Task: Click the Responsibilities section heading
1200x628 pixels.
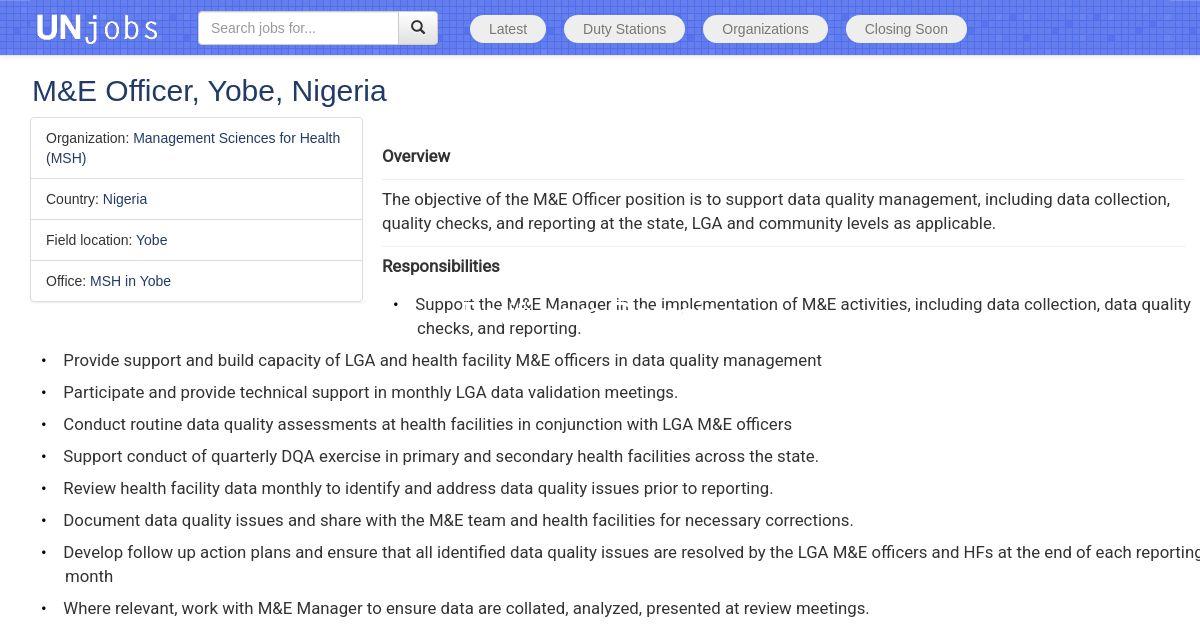Action: pyautogui.click(x=441, y=266)
